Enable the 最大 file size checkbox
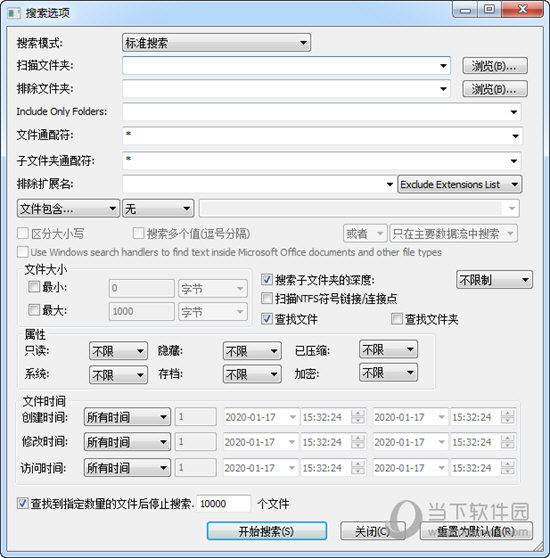 click(34, 310)
